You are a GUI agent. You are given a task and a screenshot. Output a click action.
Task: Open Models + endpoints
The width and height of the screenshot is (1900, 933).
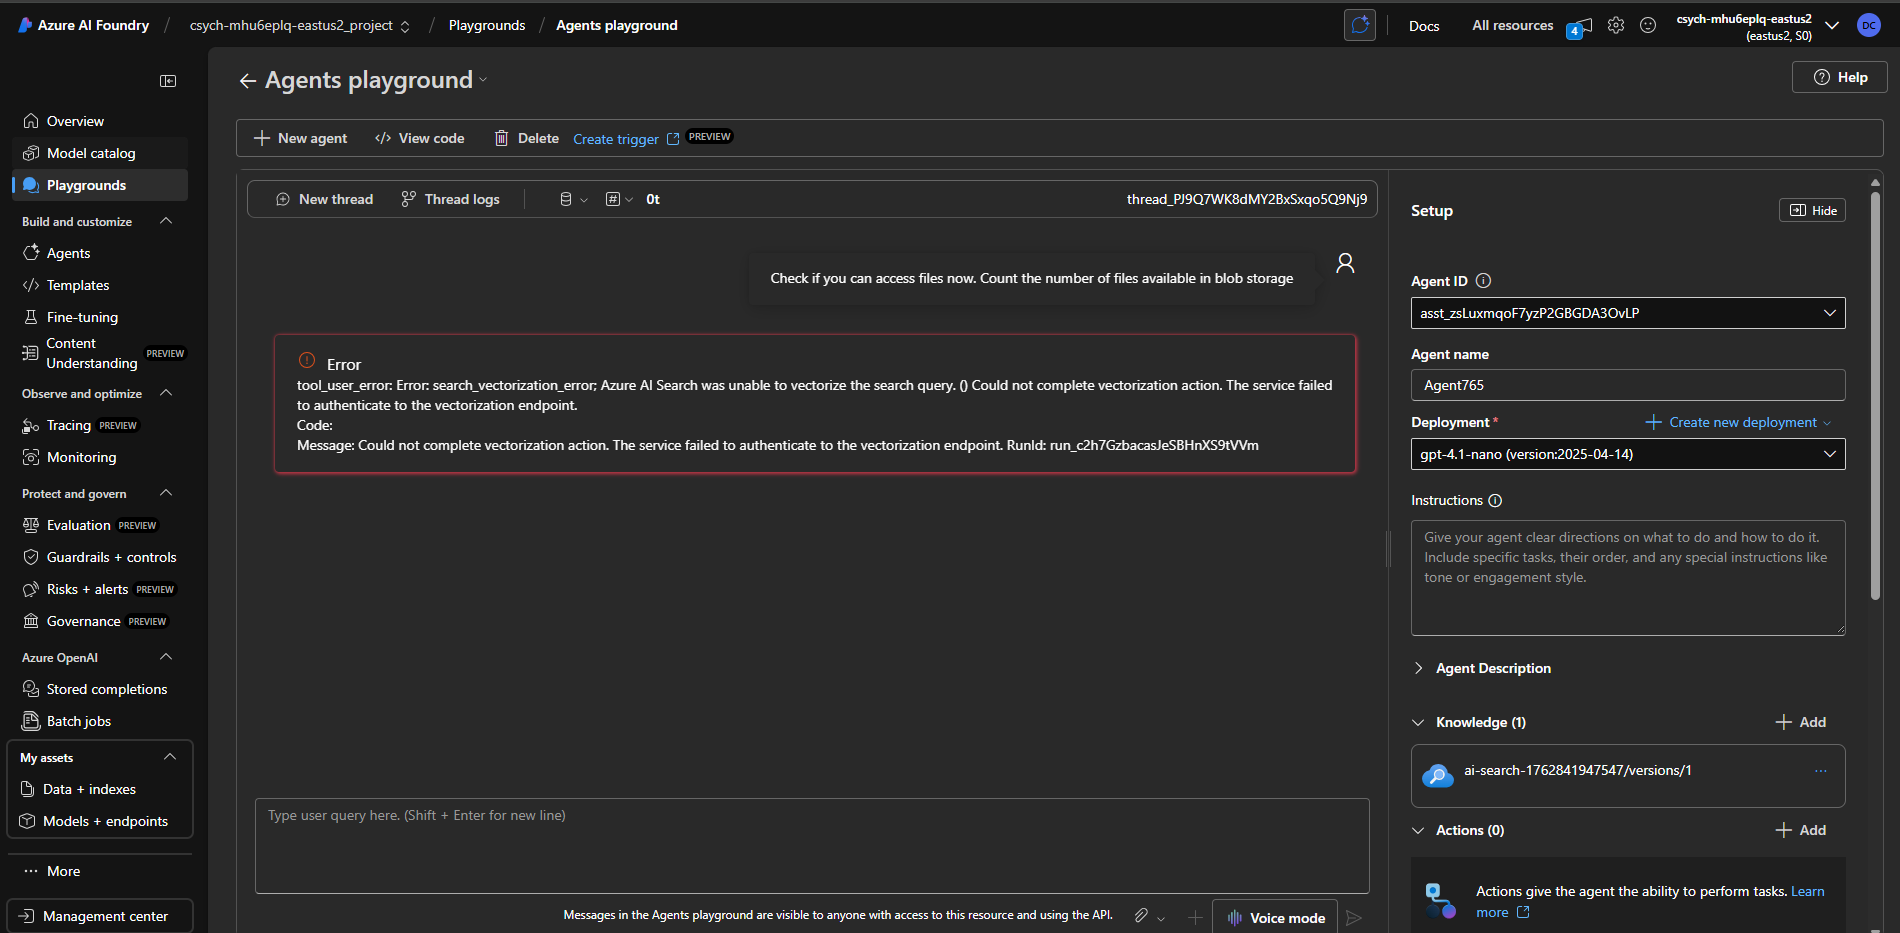pyautogui.click(x=100, y=821)
